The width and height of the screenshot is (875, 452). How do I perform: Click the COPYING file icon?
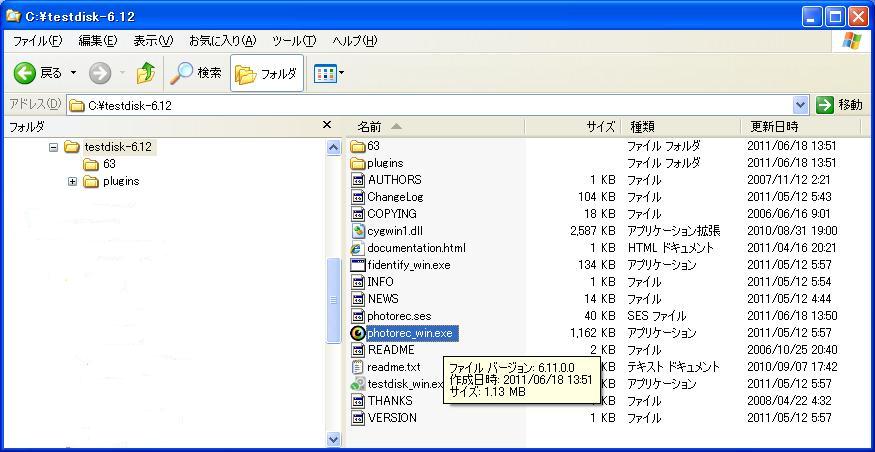358,214
